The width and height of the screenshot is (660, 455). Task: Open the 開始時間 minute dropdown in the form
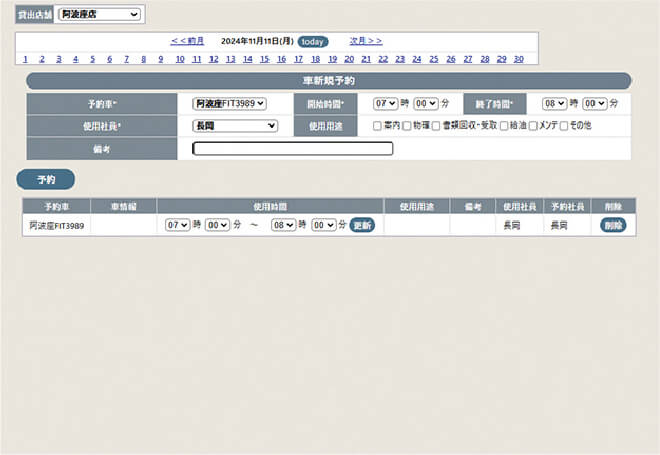pos(426,103)
